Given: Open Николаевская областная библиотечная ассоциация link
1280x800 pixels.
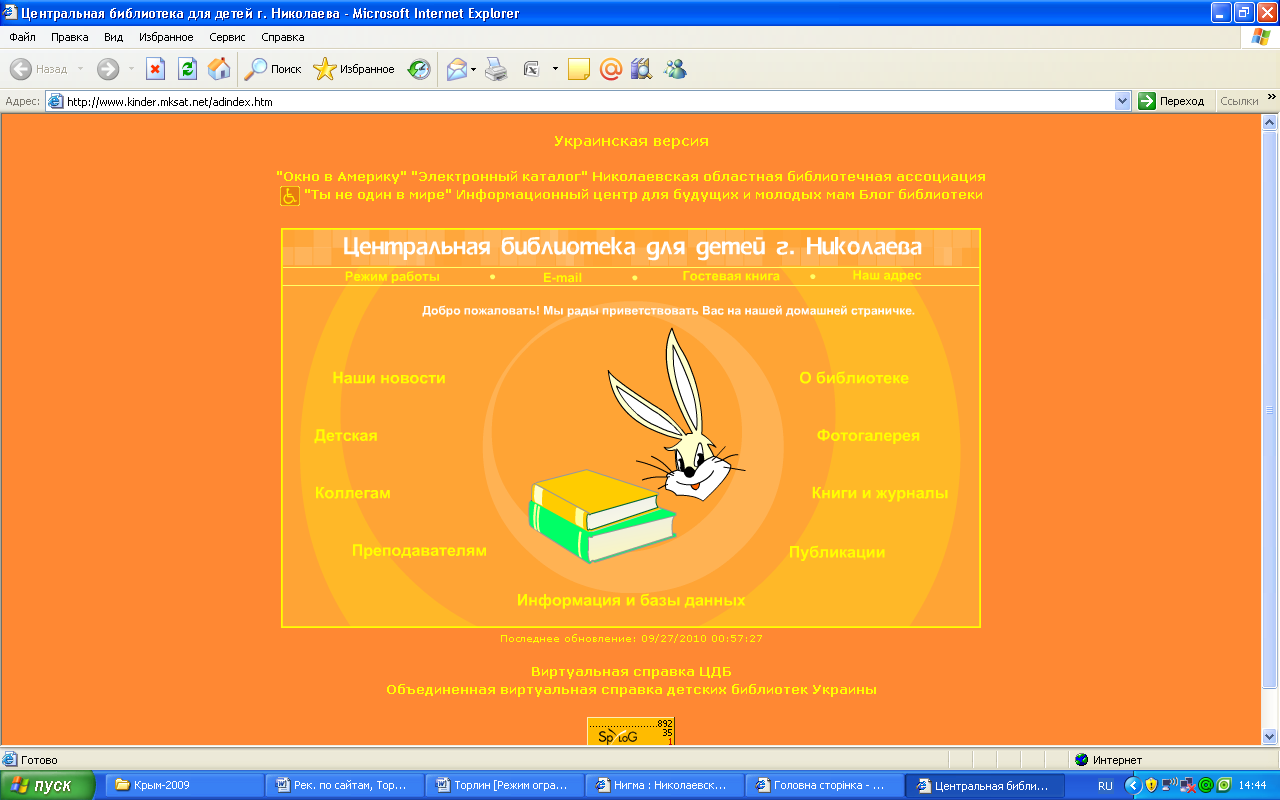Looking at the screenshot, I should tap(790, 176).
